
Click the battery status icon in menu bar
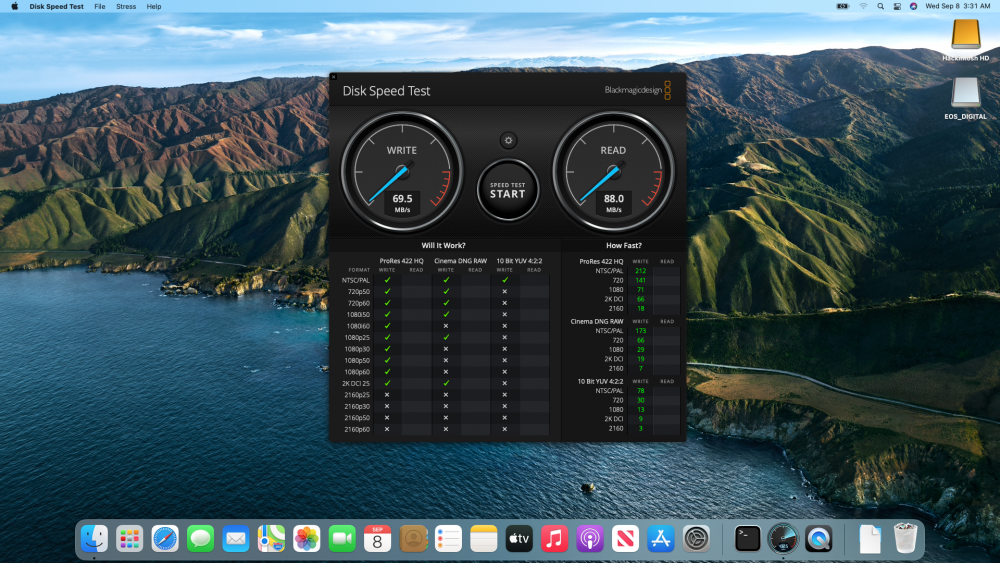pyautogui.click(x=843, y=6)
